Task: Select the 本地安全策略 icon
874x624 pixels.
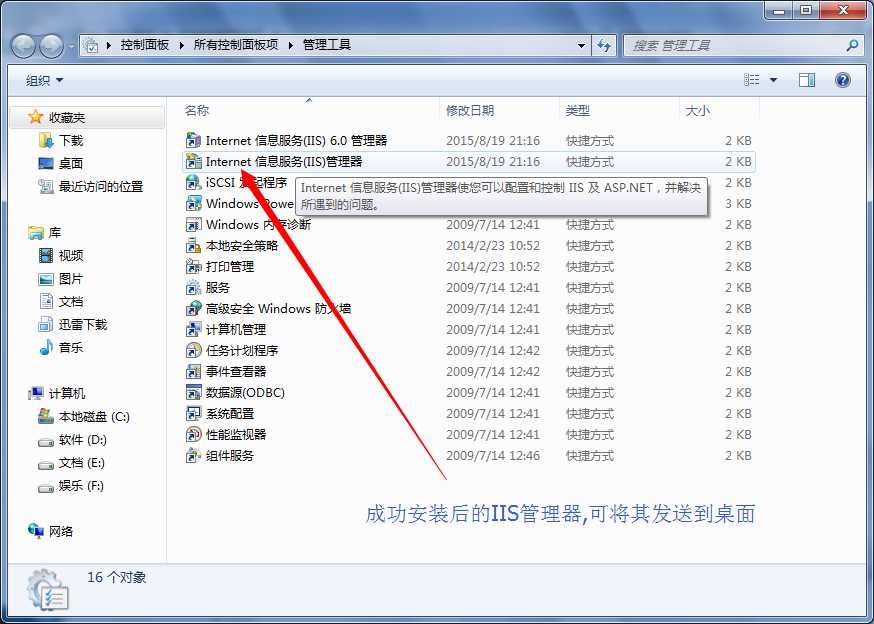Action: 193,245
